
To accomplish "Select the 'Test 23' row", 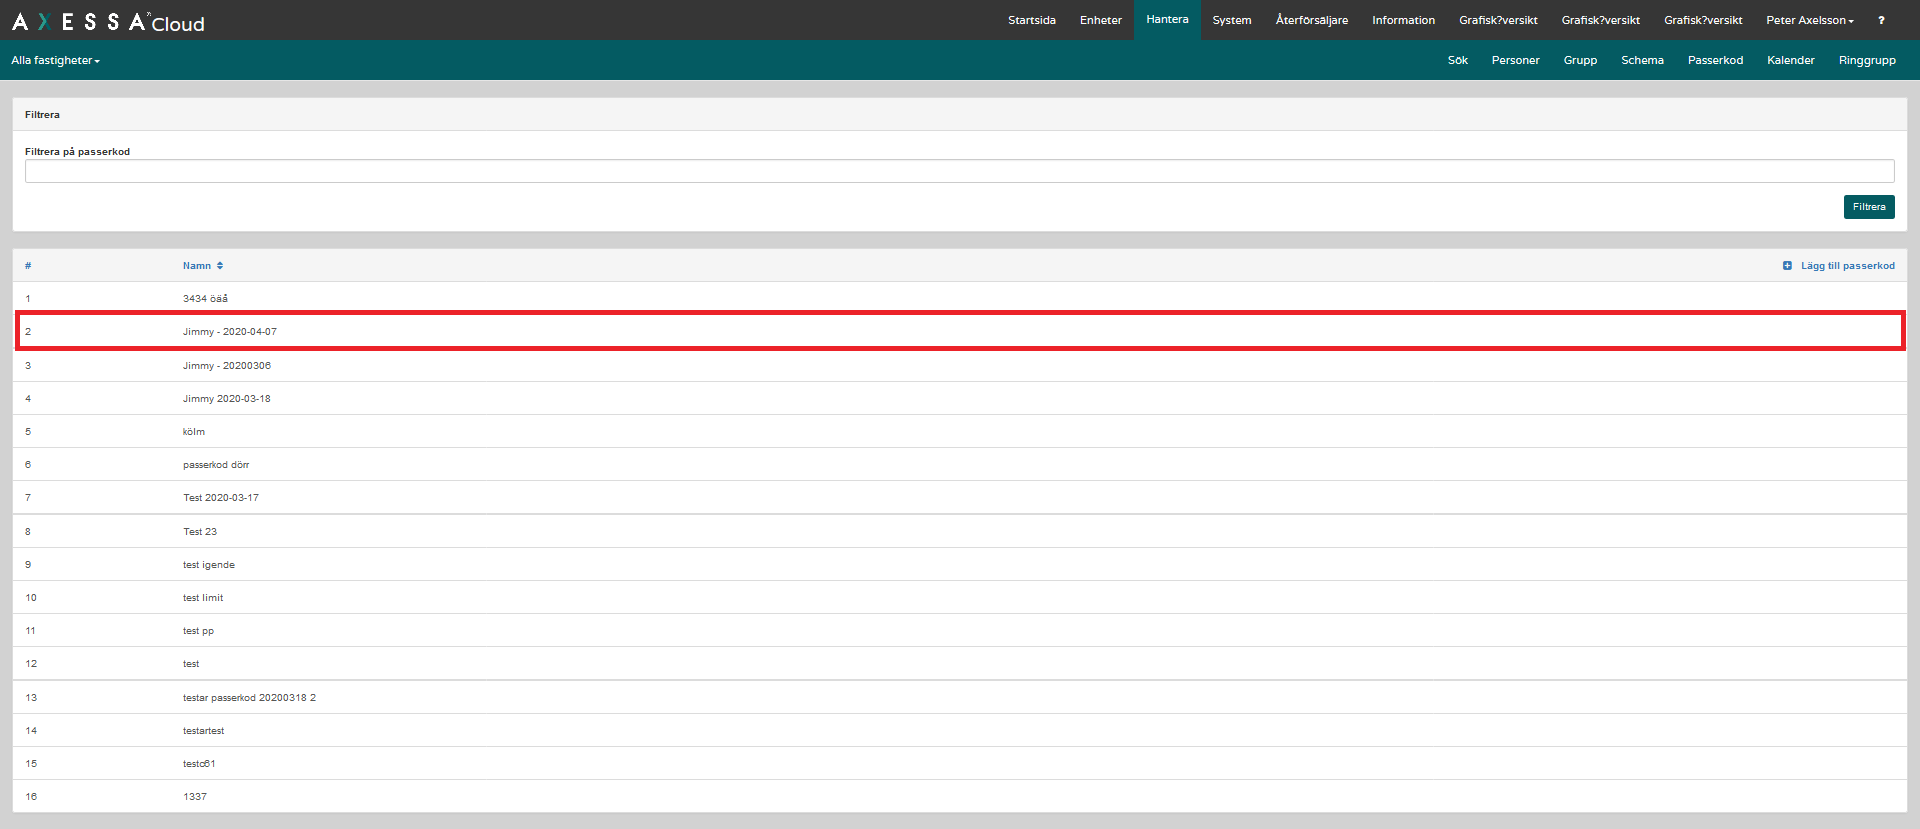I will coord(959,531).
